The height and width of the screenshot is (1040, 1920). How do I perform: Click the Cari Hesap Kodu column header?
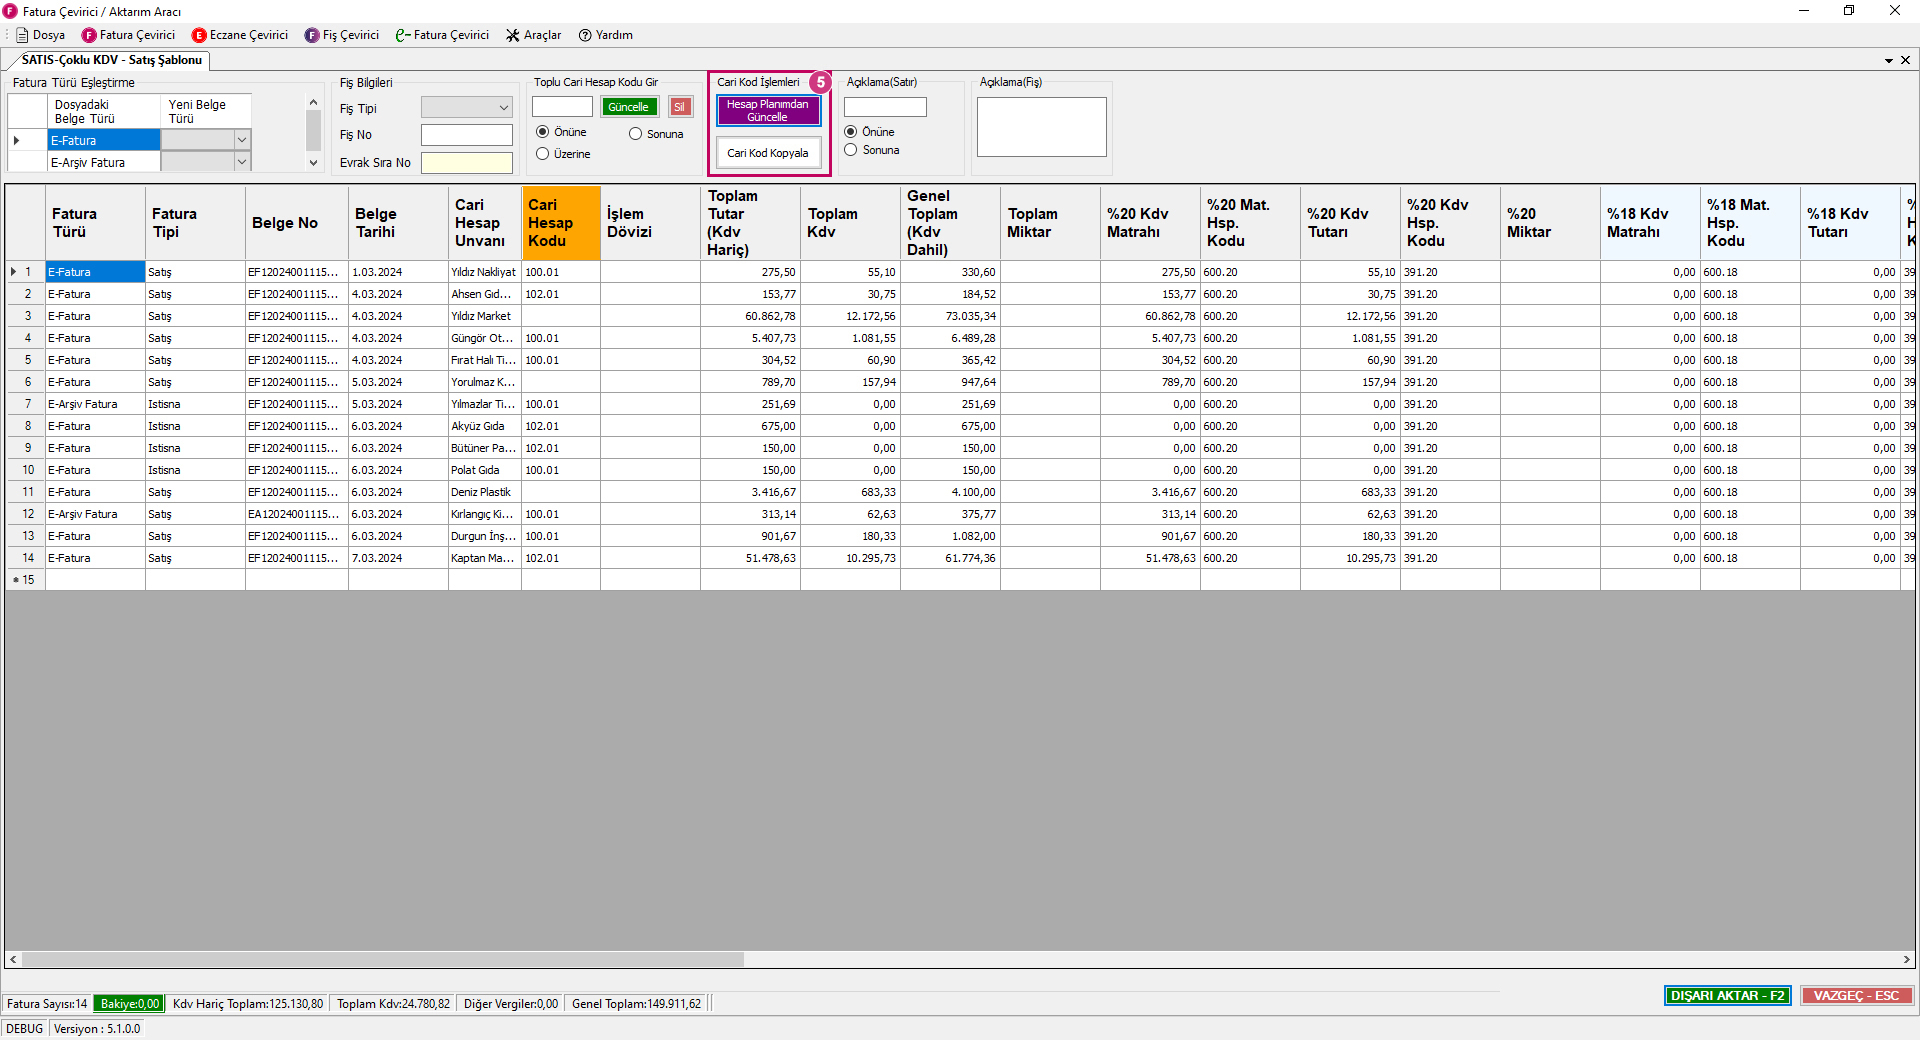click(560, 223)
